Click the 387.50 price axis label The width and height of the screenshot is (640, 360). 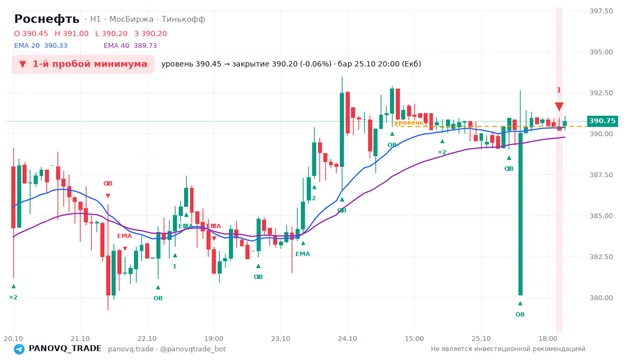pos(601,175)
